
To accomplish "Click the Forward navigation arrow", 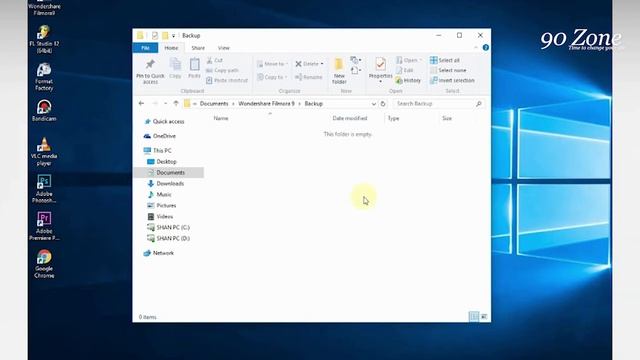I will click(155, 104).
